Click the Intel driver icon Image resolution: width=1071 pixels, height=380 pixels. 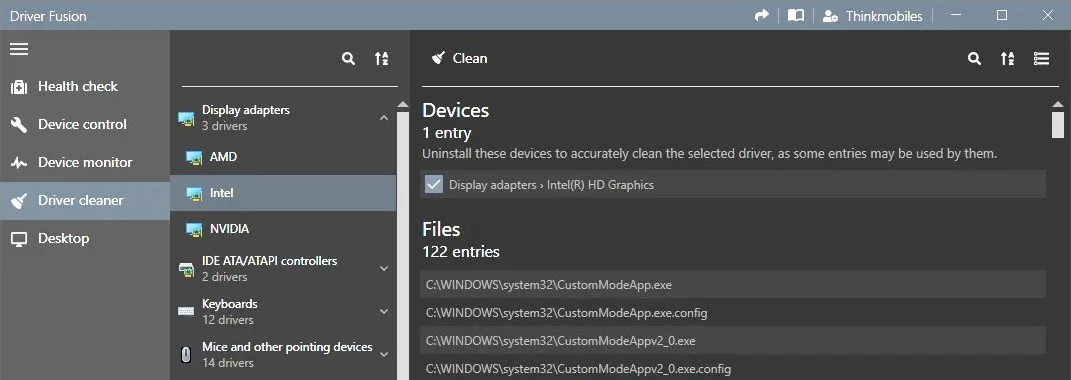pyautogui.click(x=195, y=194)
